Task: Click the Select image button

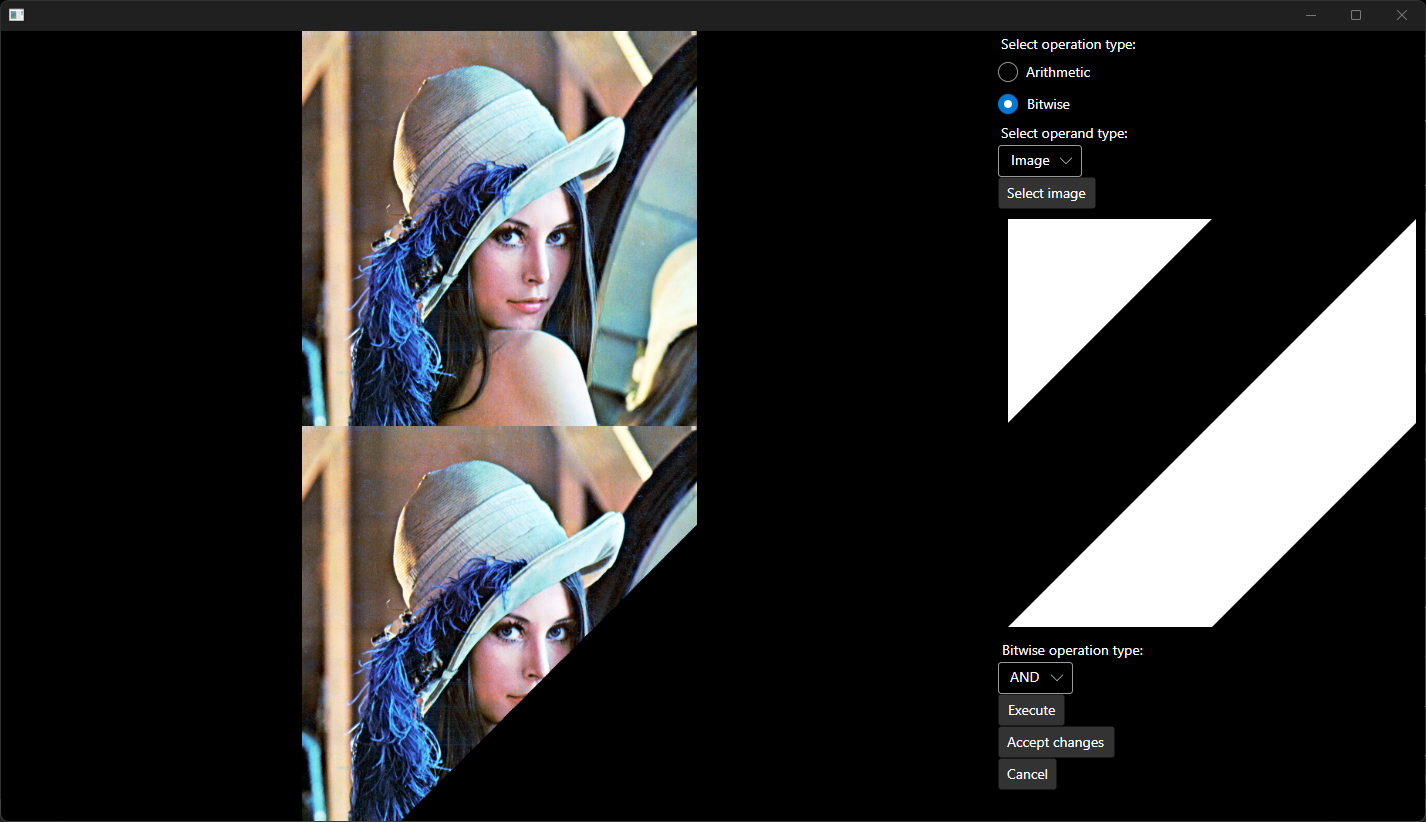Action: 1046,193
